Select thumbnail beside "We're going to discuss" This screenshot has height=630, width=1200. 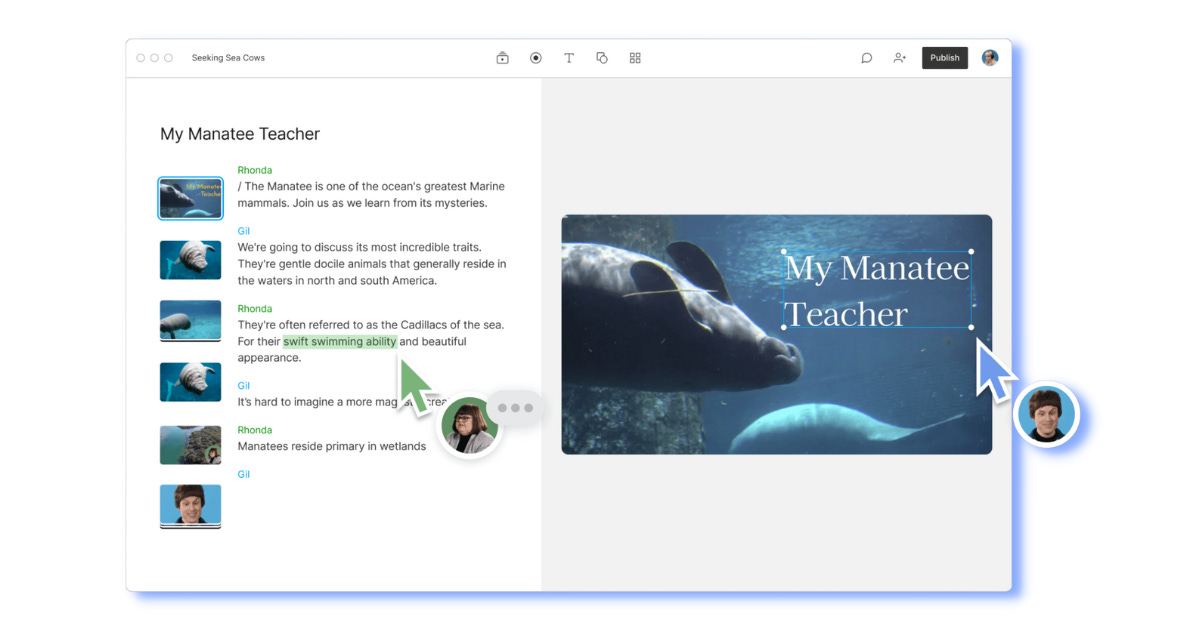coord(190,260)
